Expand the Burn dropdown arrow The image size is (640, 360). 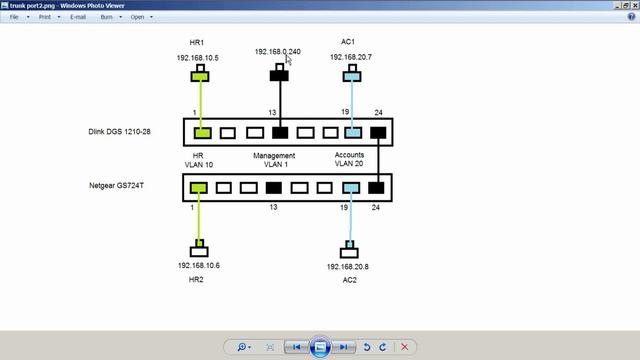tap(120, 17)
